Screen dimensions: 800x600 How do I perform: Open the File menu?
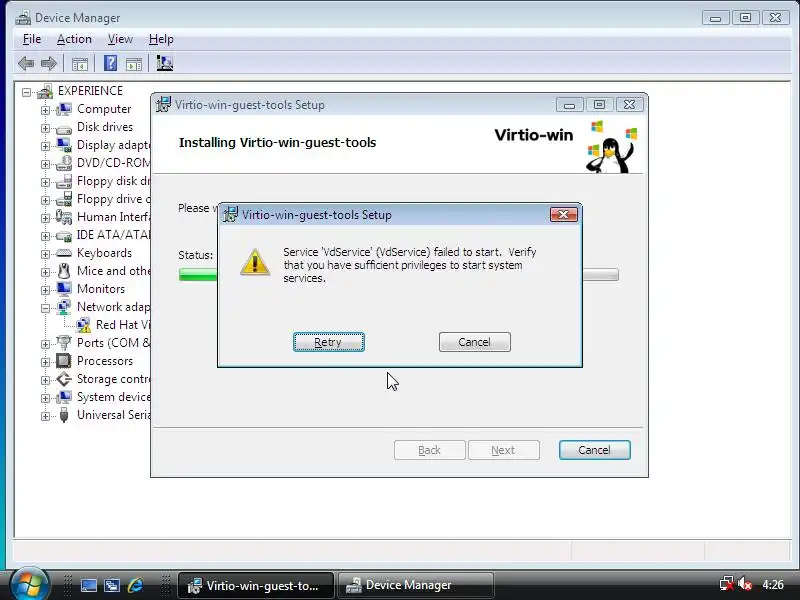[32, 39]
